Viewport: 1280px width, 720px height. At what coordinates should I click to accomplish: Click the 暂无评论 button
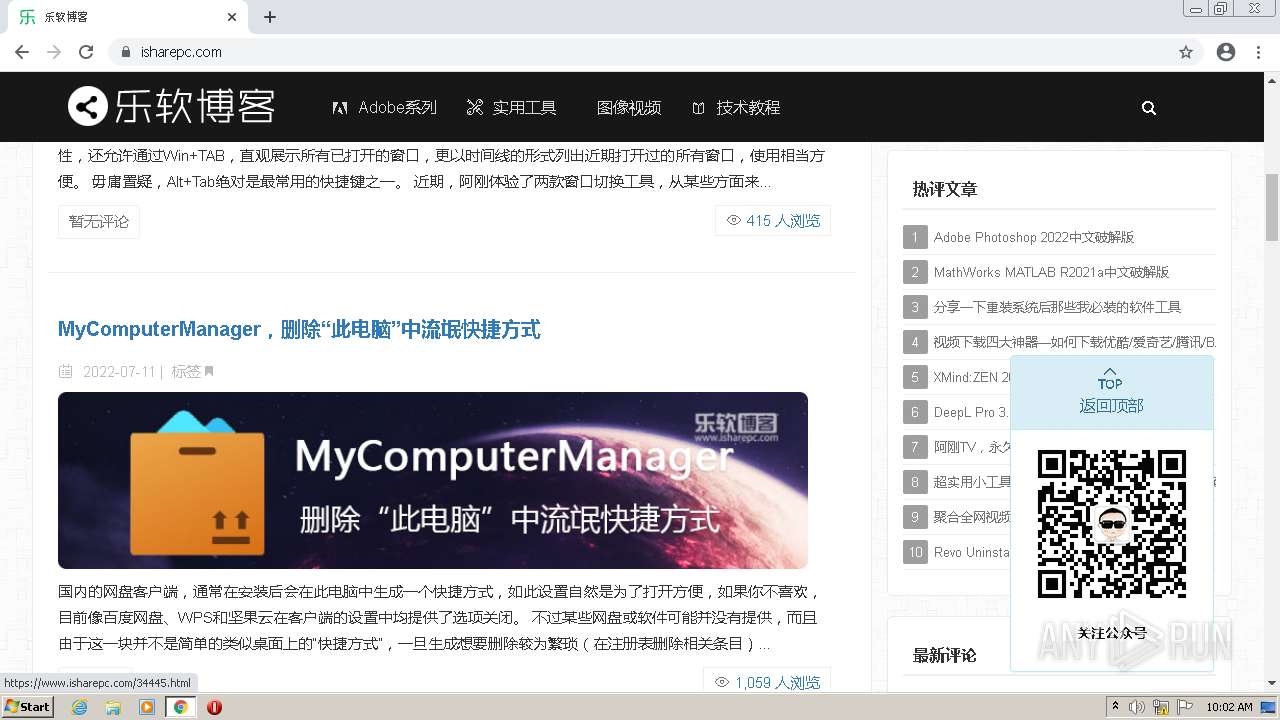click(99, 221)
